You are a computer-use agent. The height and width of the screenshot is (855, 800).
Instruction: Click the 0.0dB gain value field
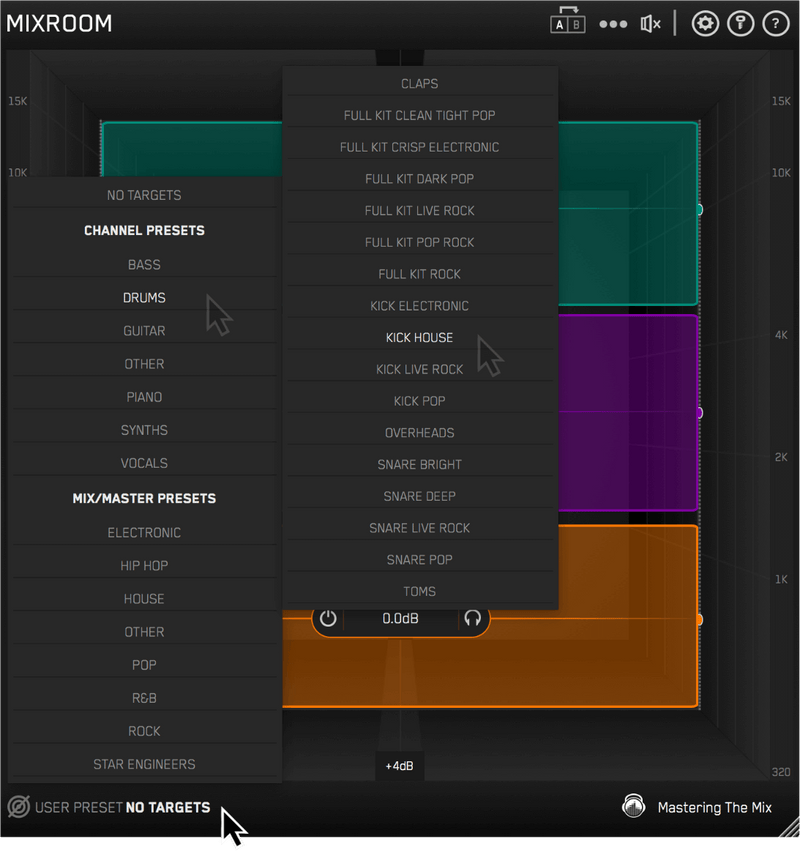click(400, 618)
